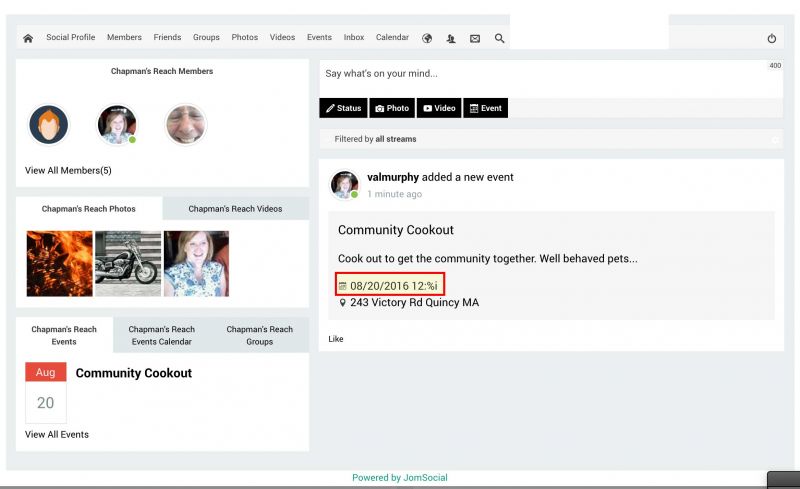Click the Event post button
The height and width of the screenshot is (489, 800).
click(486, 108)
